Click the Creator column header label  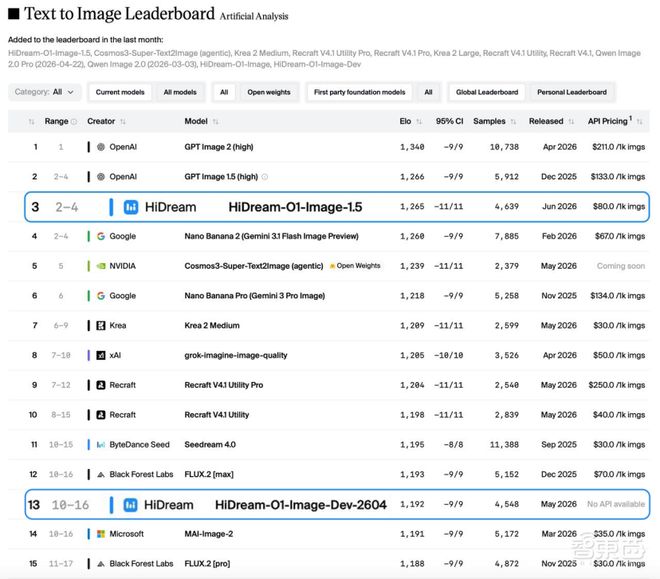(x=101, y=121)
